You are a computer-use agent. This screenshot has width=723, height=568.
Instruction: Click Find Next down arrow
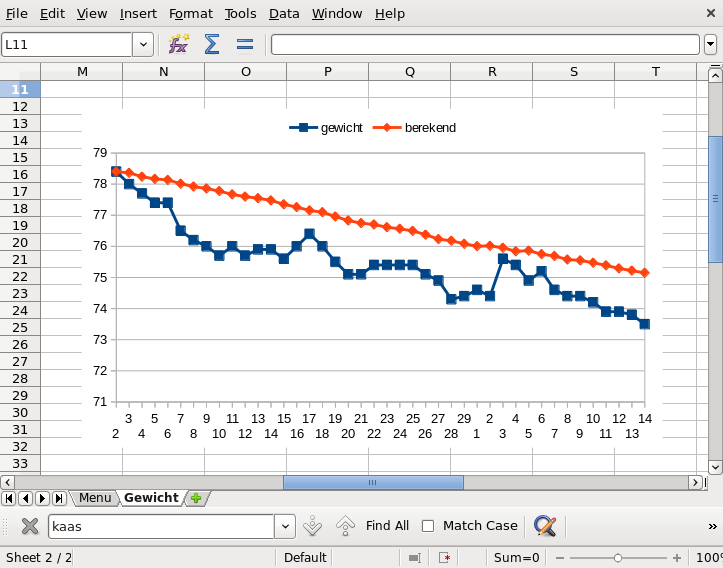coord(312,526)
